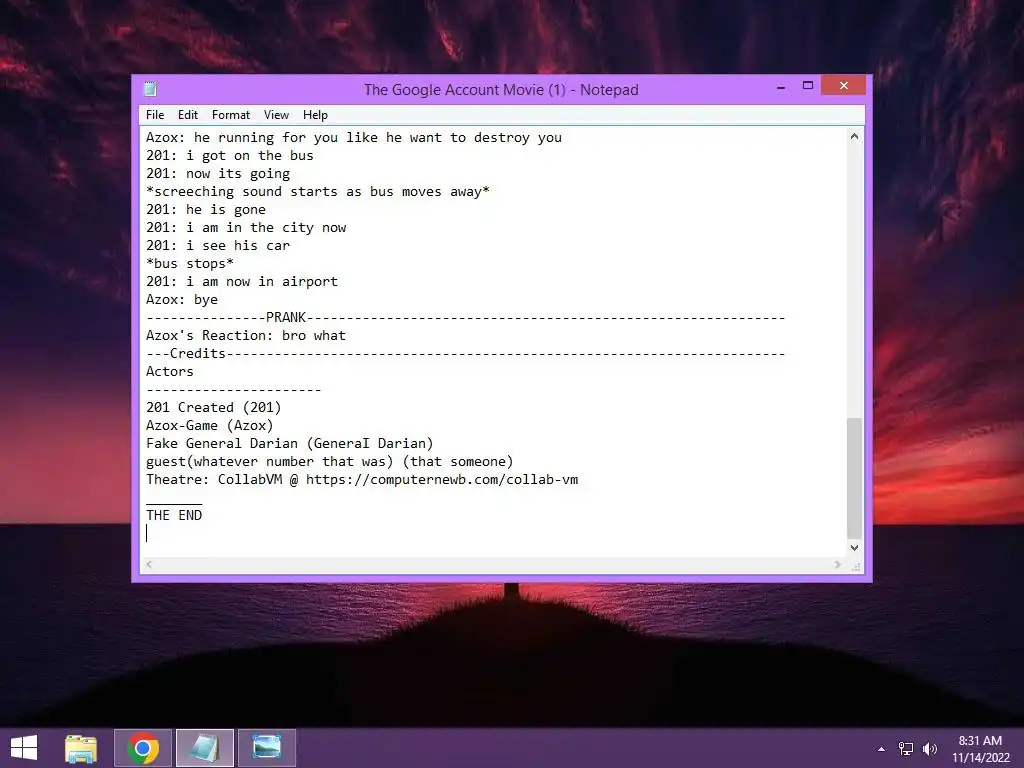
Task: Click the Notepad taskbar button
Action: click(204, 748)
